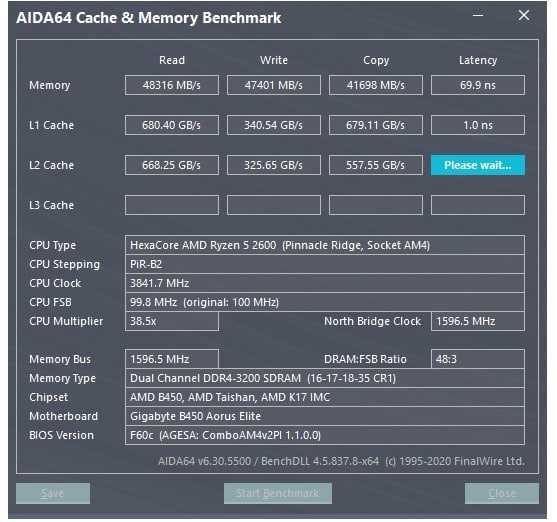This screenshot has height=522, width=557.
Task: Click the Save button
Action: (53, 493)
